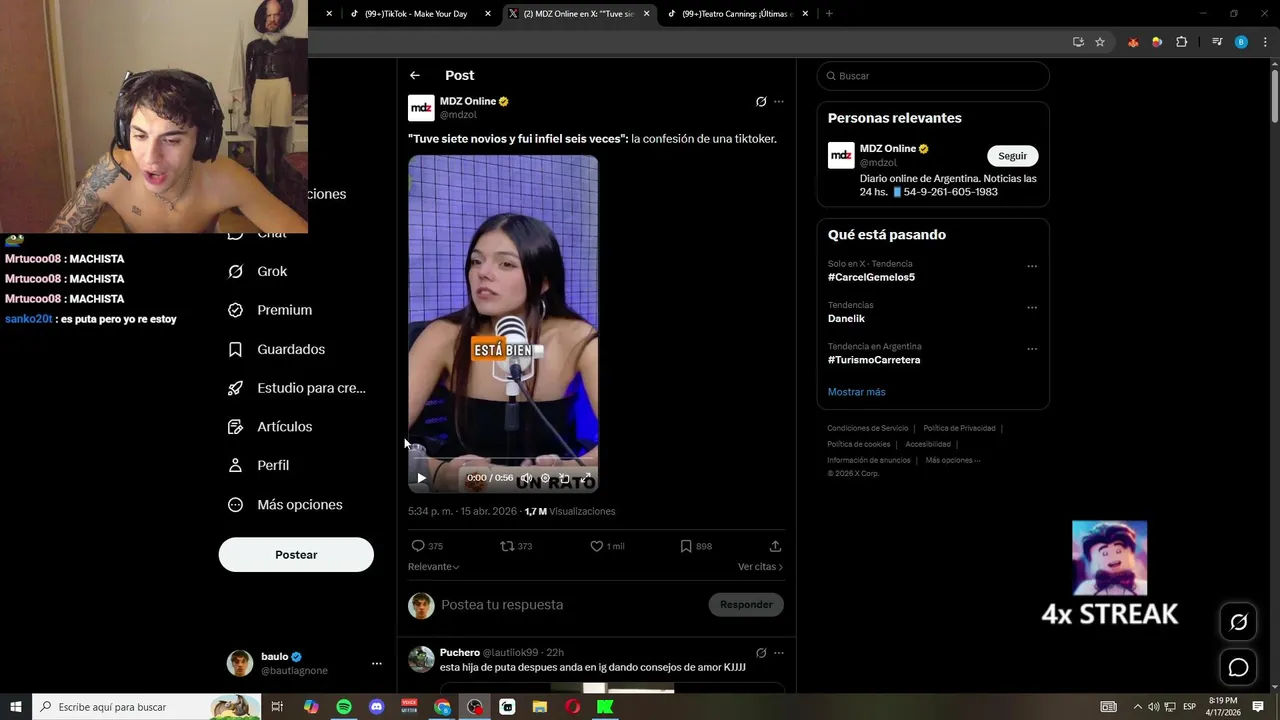Like the post with the heart icon

point(596,546)
